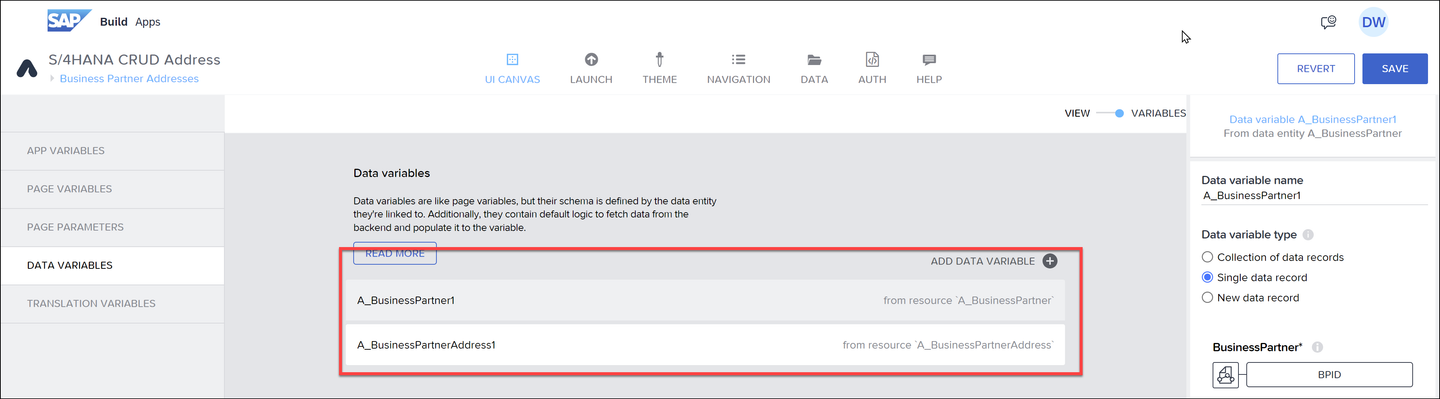The image size is (1440, 399).
Task: Open the DW user avatar
Action: point(1373,22)
